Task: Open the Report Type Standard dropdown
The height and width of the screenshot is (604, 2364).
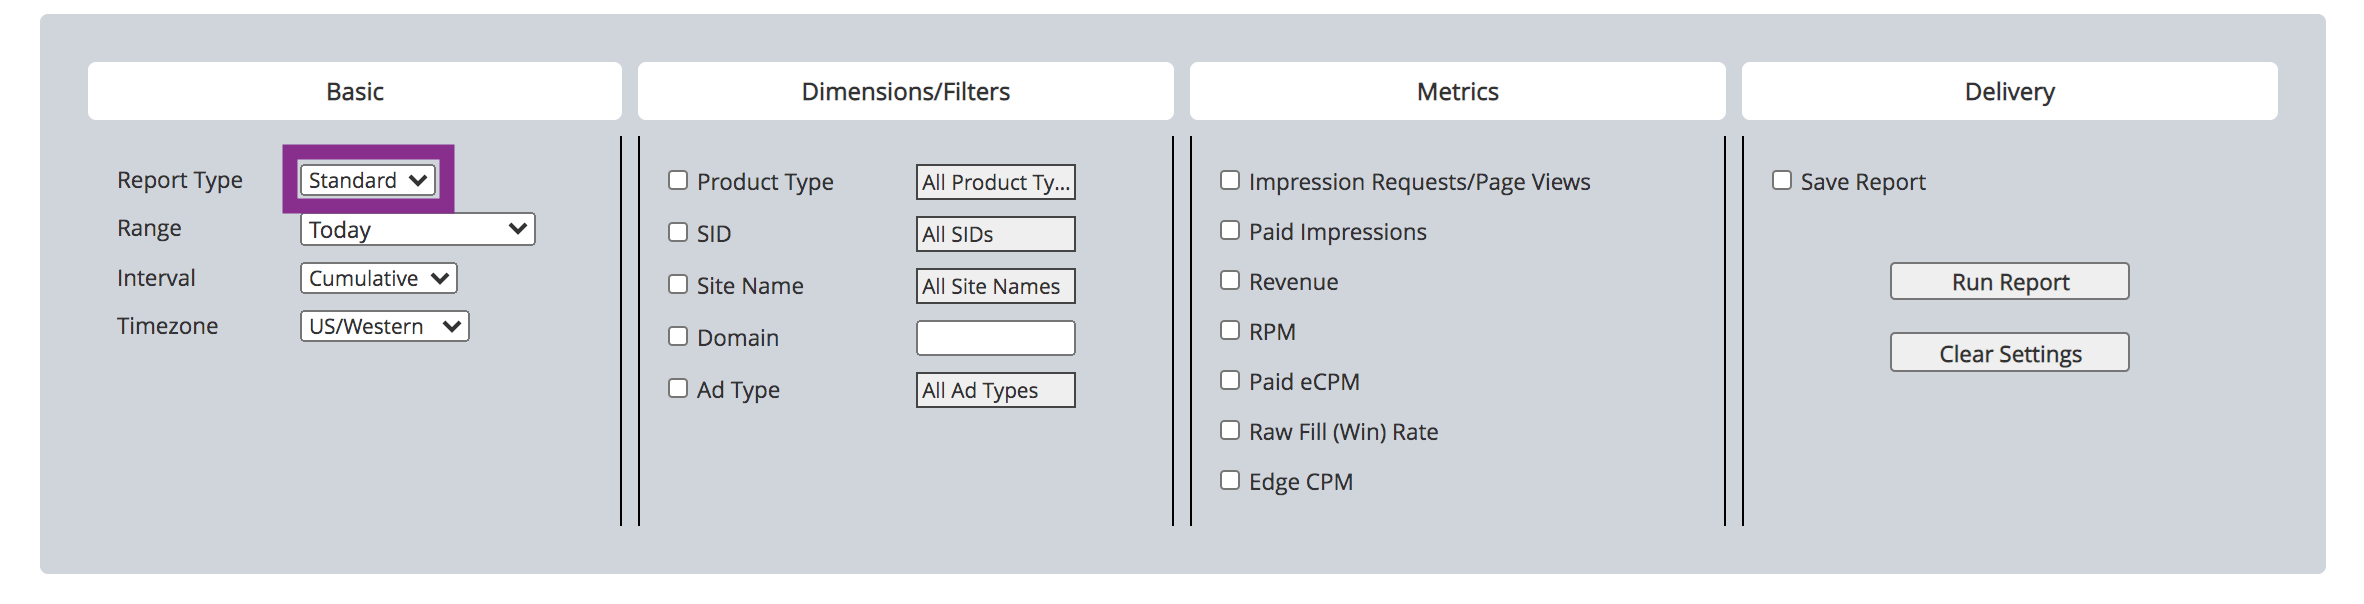Action: coord(368,180)
